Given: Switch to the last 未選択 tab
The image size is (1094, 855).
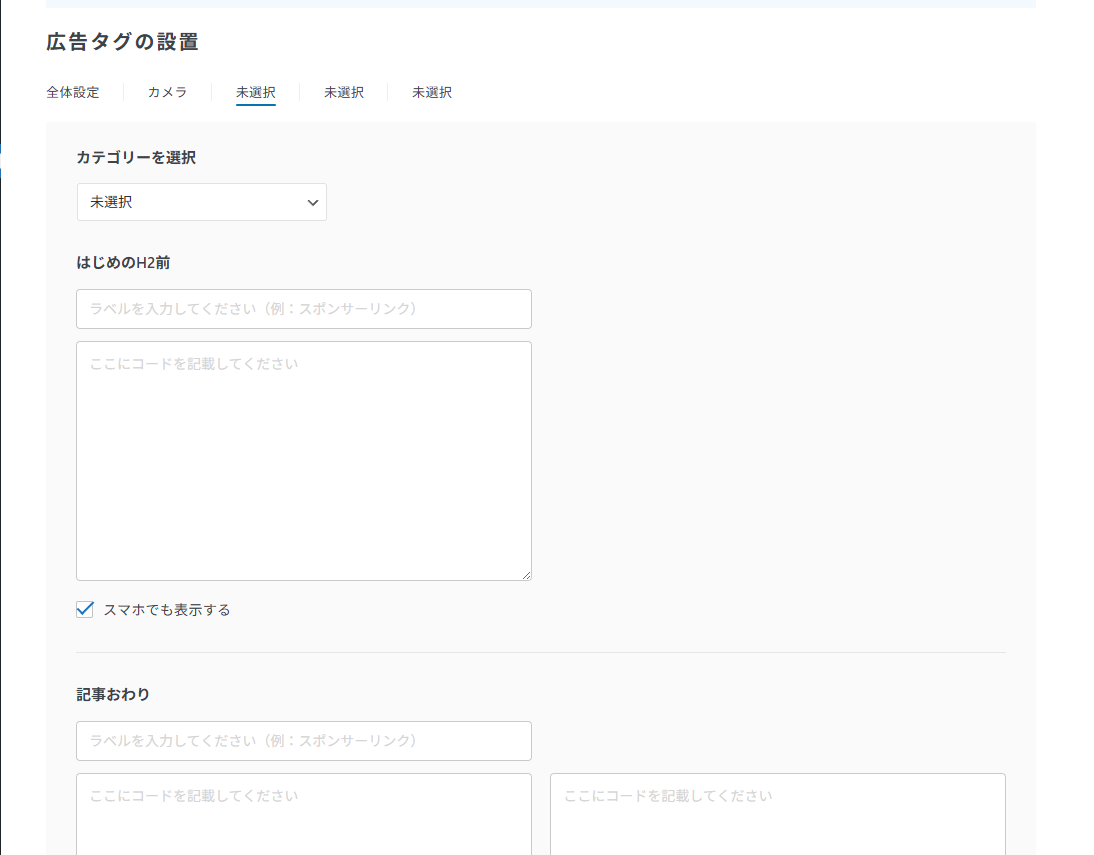Looking at the screenshot, I should click(431, 92).
